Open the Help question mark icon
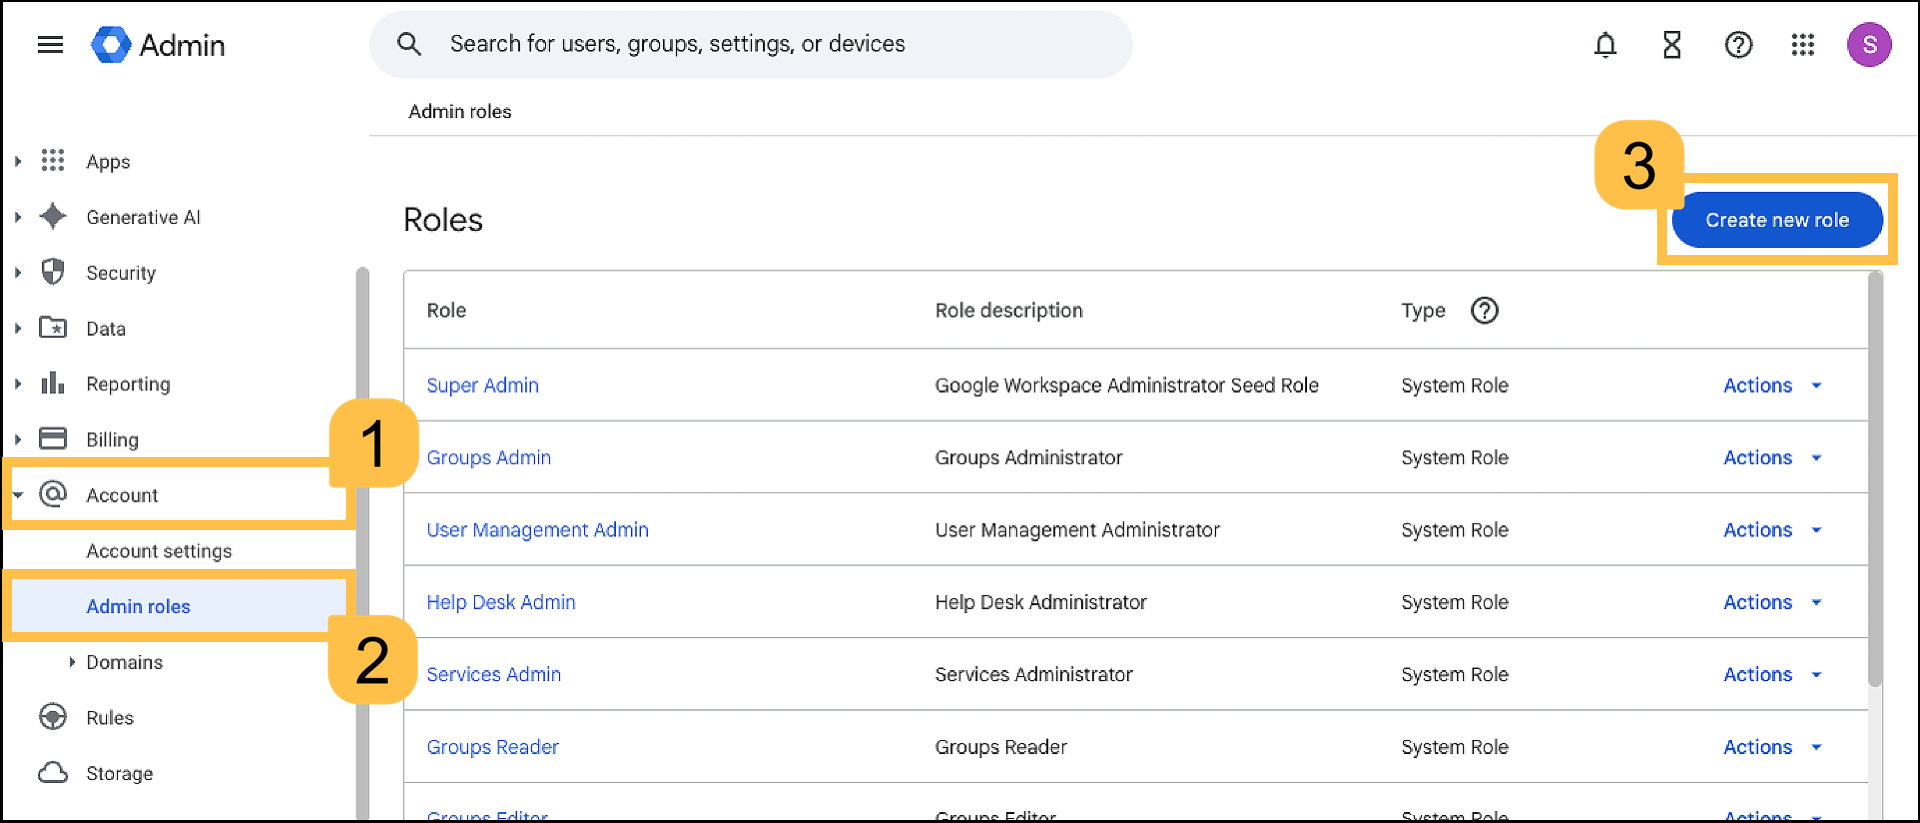The width and height of the screenshot is (1920, 823). coord(1738,45)
